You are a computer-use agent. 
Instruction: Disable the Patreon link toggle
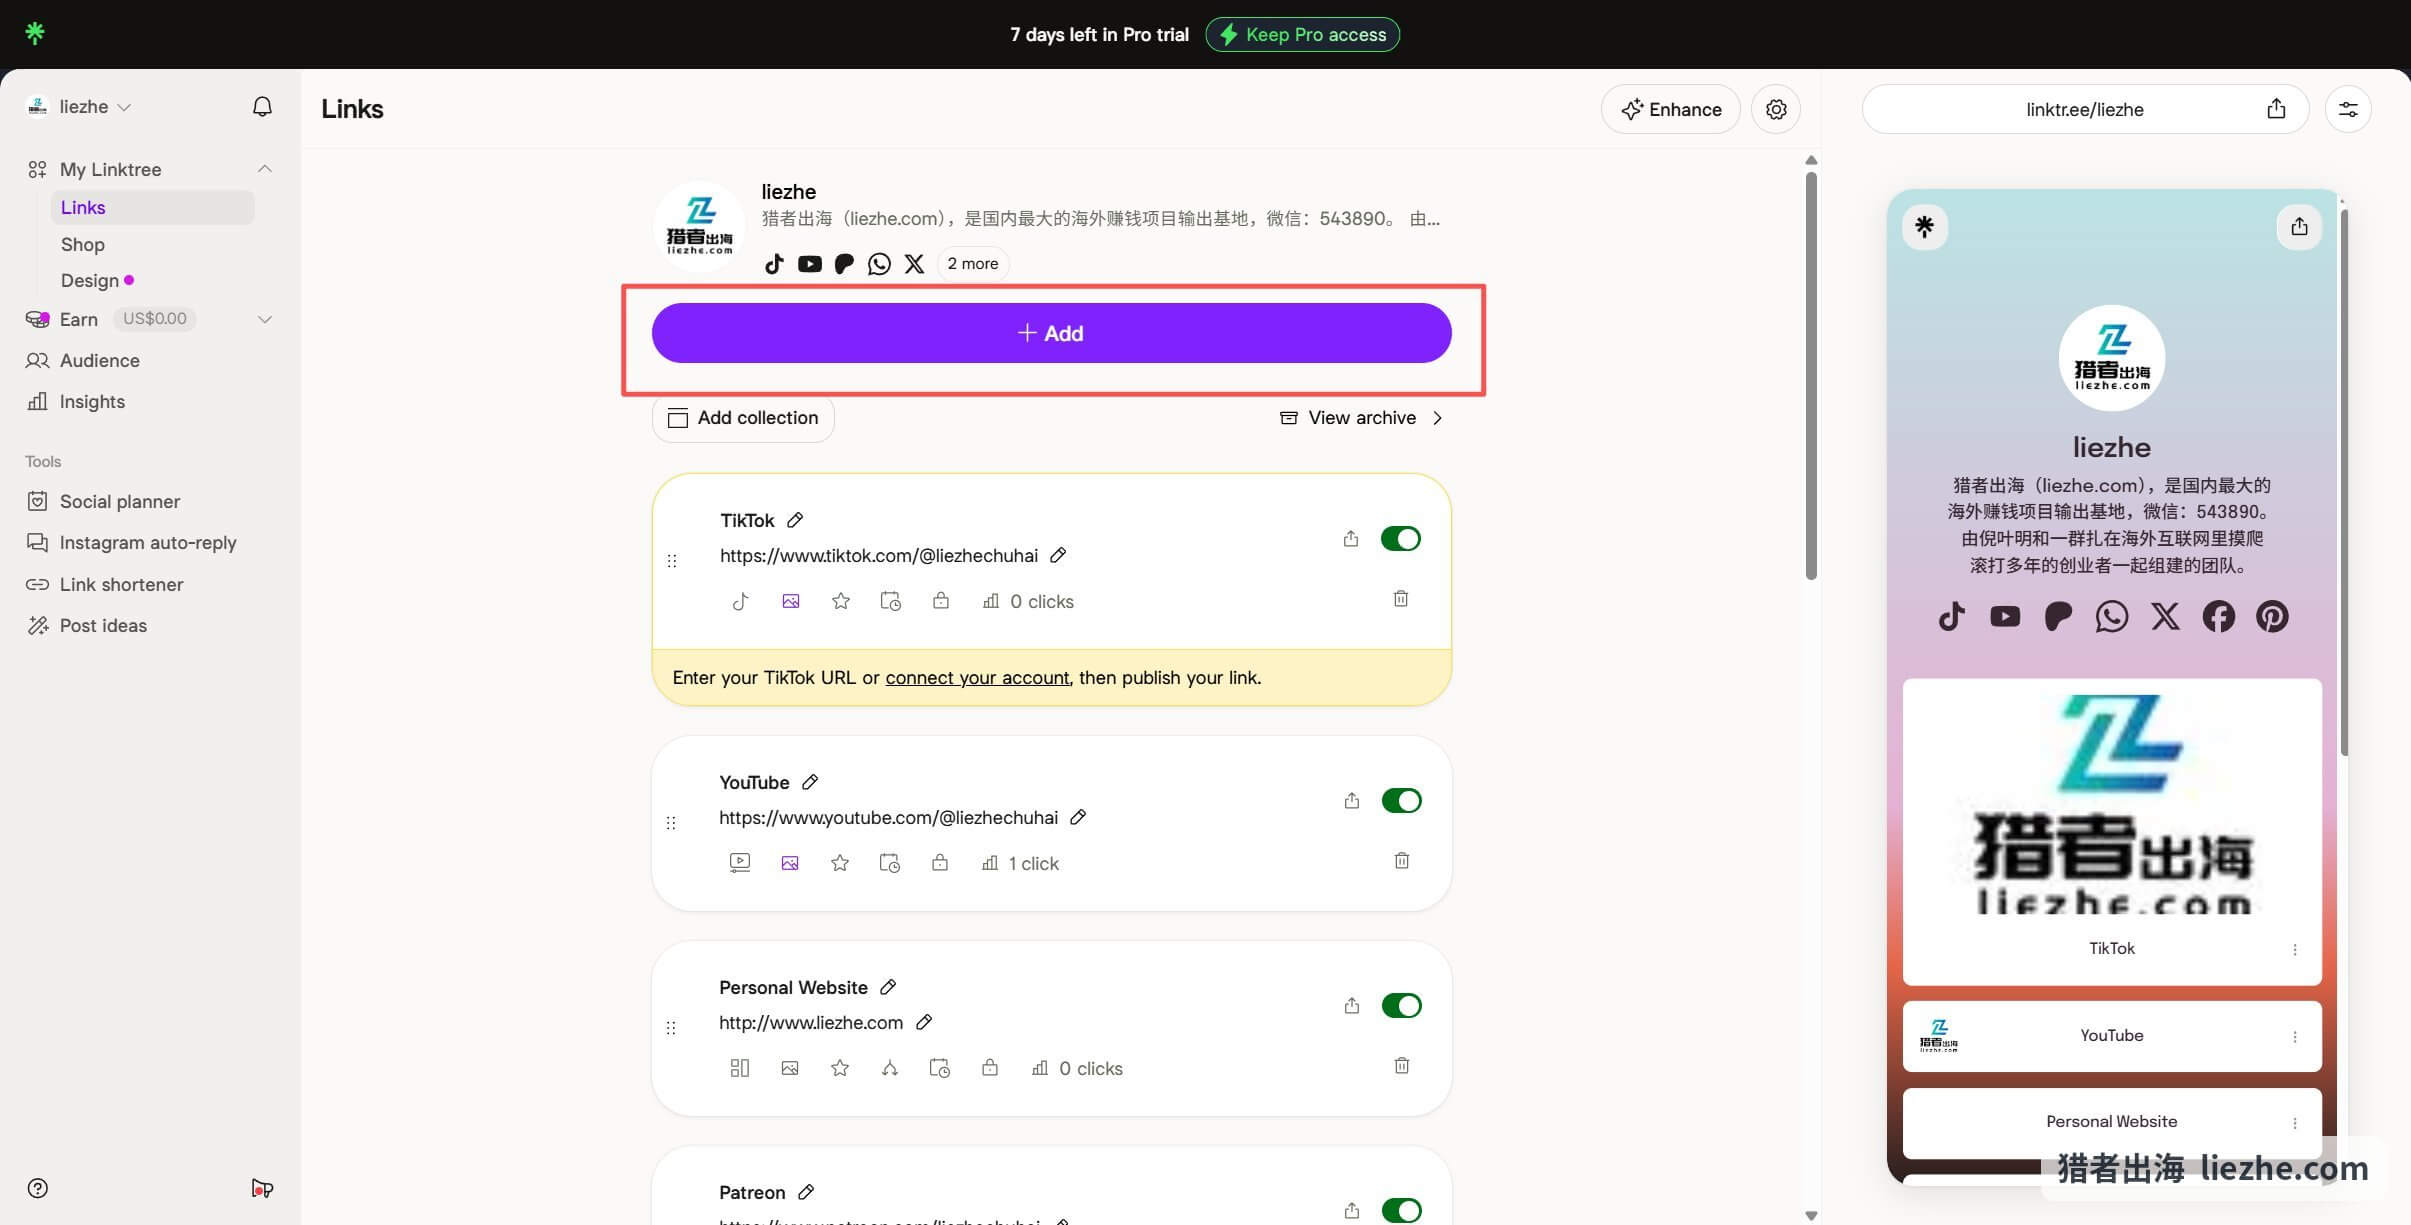pos(1401,1210)
